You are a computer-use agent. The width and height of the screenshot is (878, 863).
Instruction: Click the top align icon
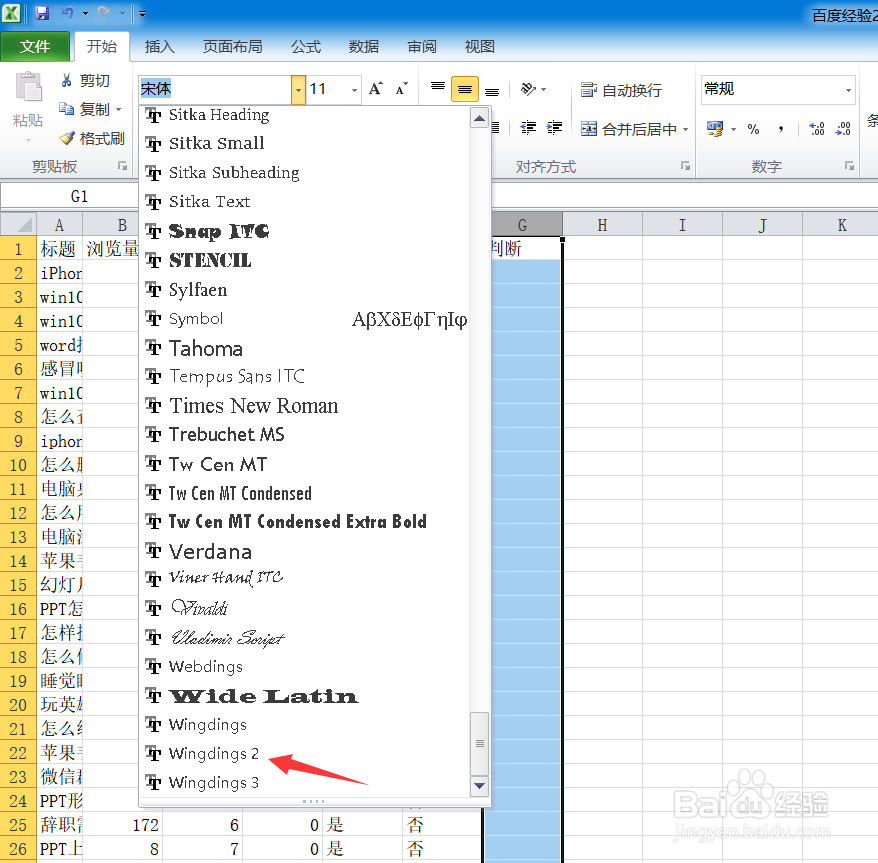point(438,88)
